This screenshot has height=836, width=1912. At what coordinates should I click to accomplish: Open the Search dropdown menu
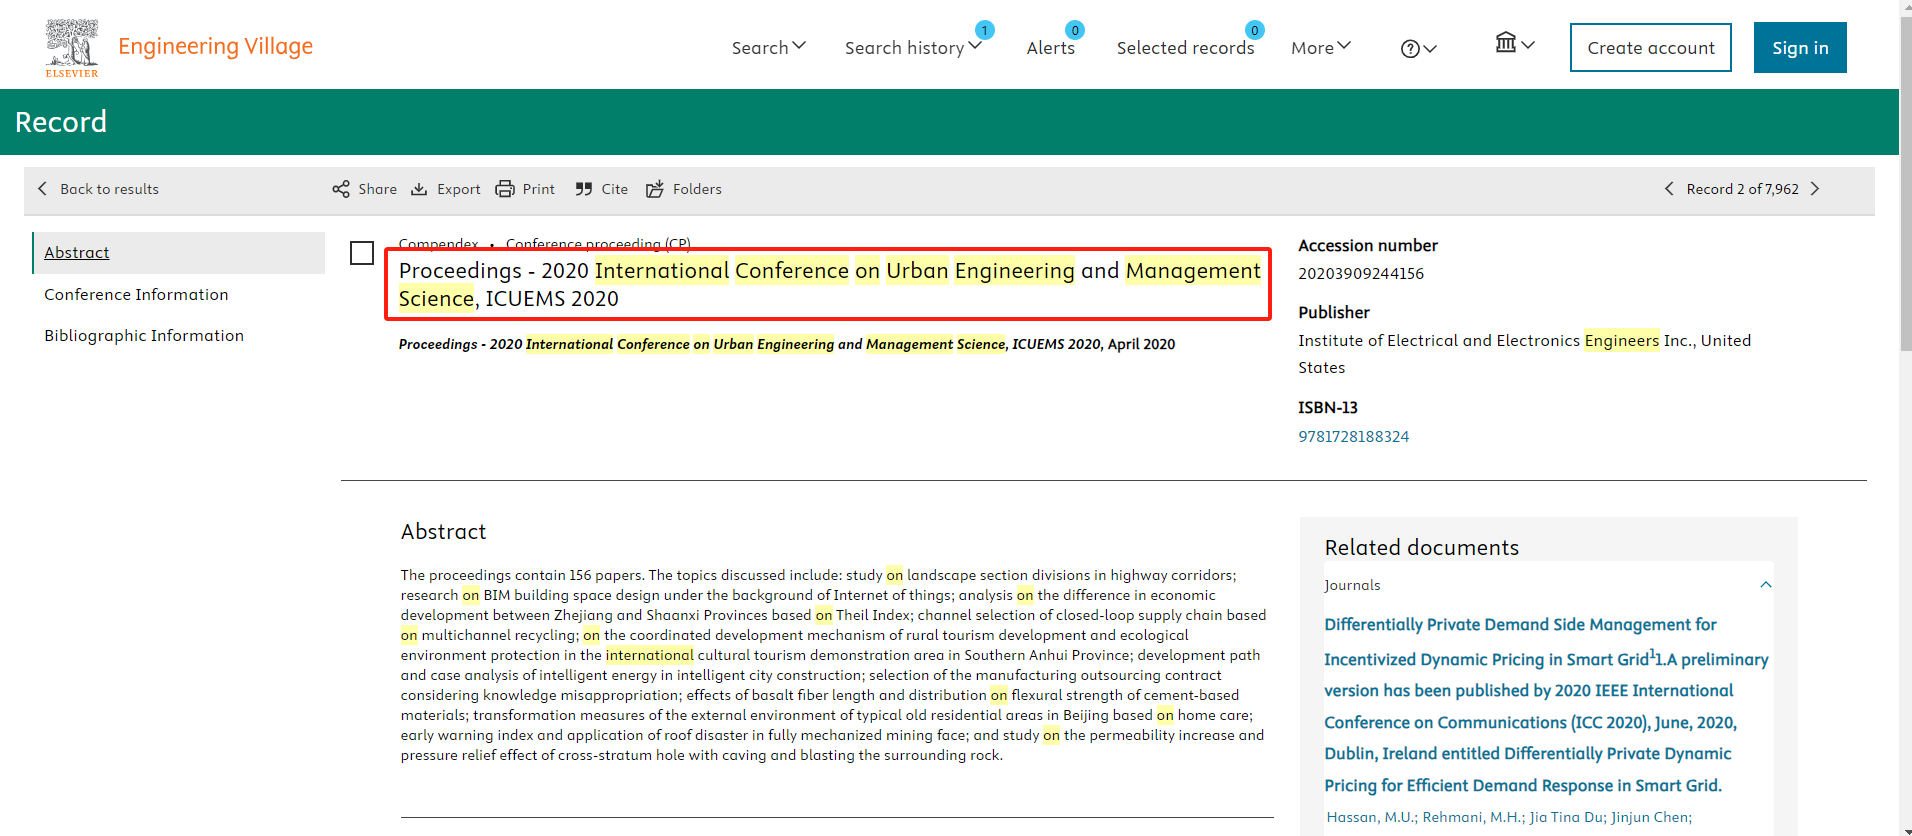coord(768,47)
